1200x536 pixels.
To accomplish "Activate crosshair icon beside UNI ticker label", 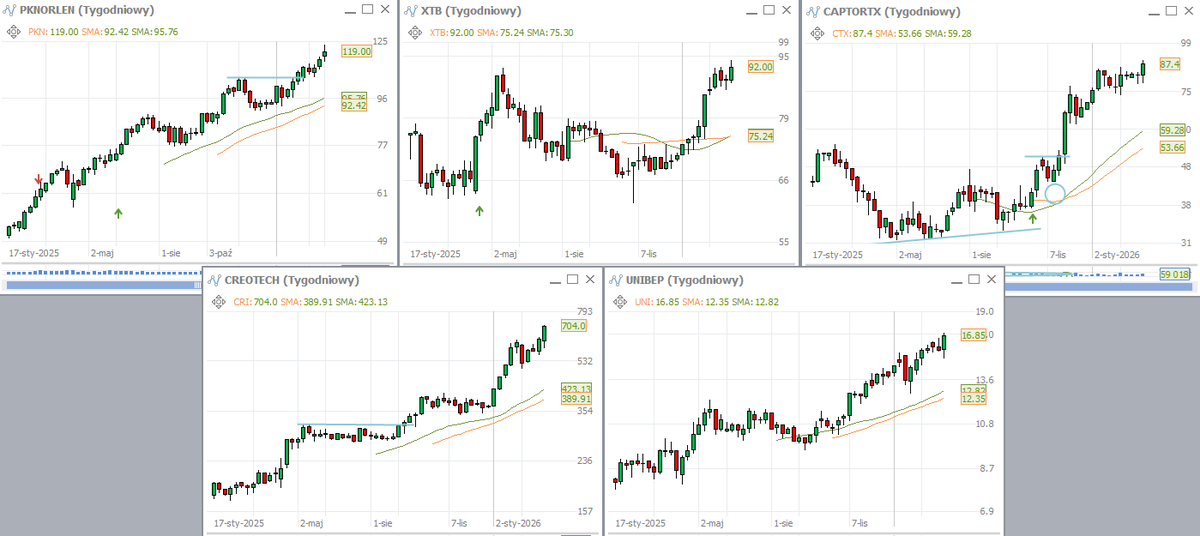I will 619,301.
